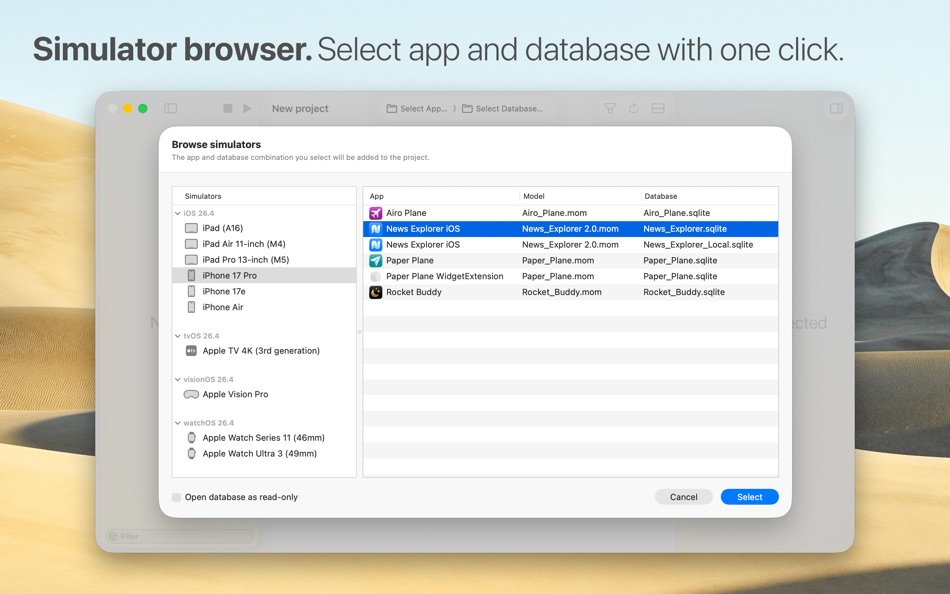Click the Apple TV 4K device icon
This screenshot has width=950, height=594.
tap(191, 350)
